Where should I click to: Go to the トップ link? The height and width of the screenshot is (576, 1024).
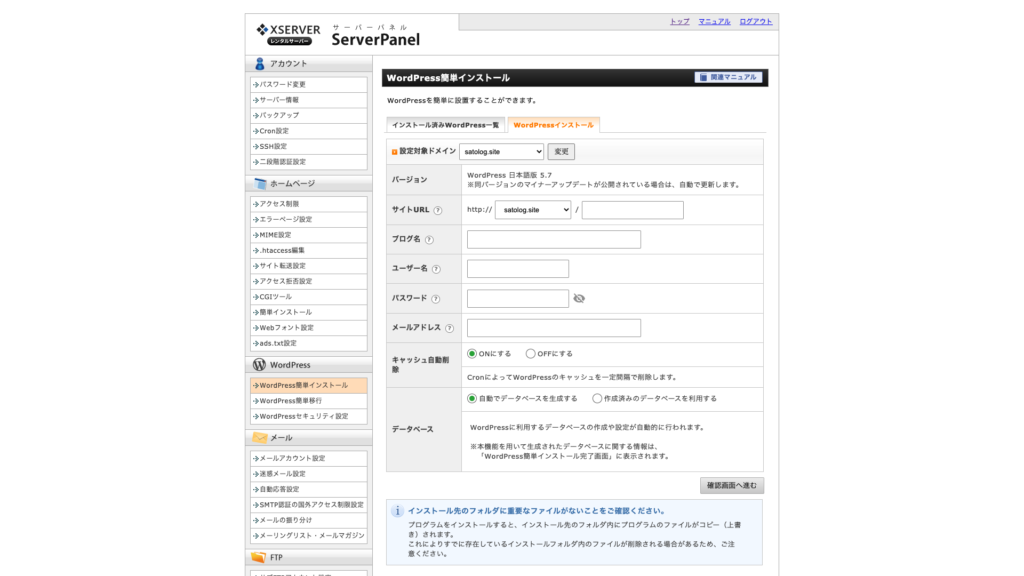pyautogui.click(x=679, y=22)
